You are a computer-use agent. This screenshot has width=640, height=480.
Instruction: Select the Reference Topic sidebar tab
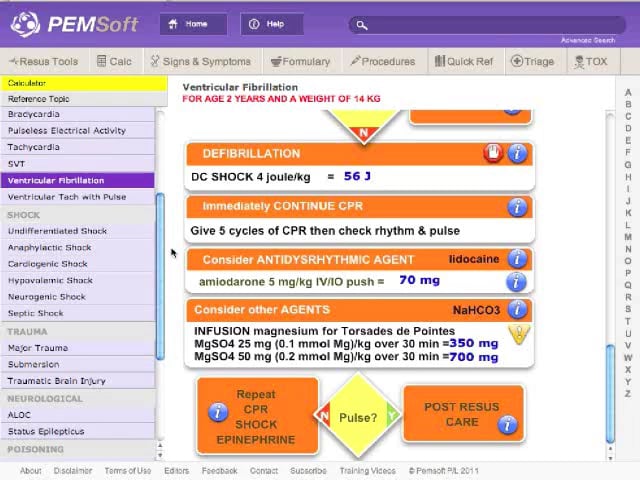tap(84, 99)
